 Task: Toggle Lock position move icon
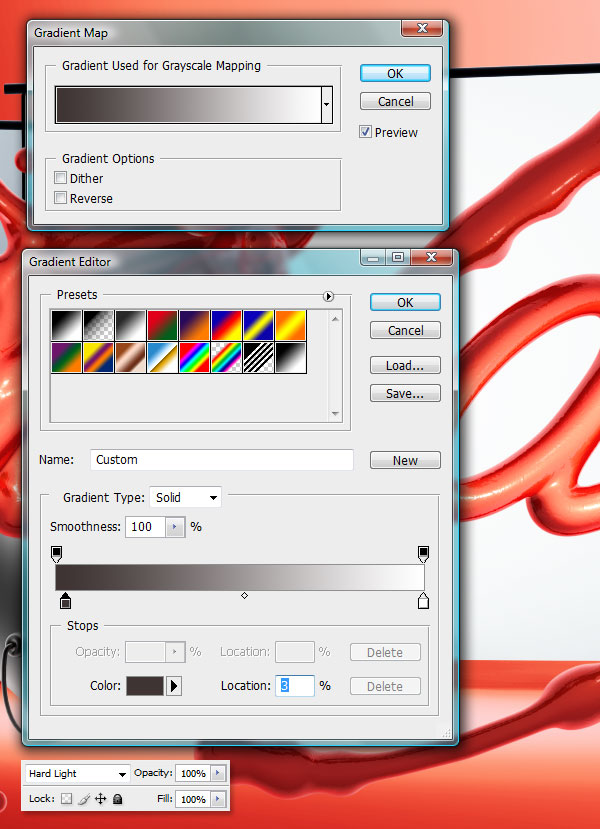(x=100, y=798)
